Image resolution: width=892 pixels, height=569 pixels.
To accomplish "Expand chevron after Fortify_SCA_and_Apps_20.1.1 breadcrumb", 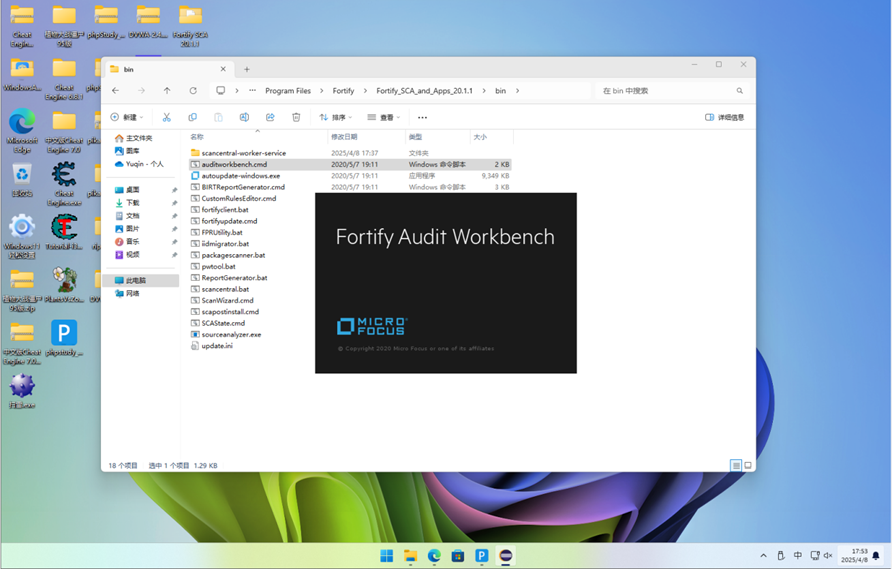I will tap(484, 90).
